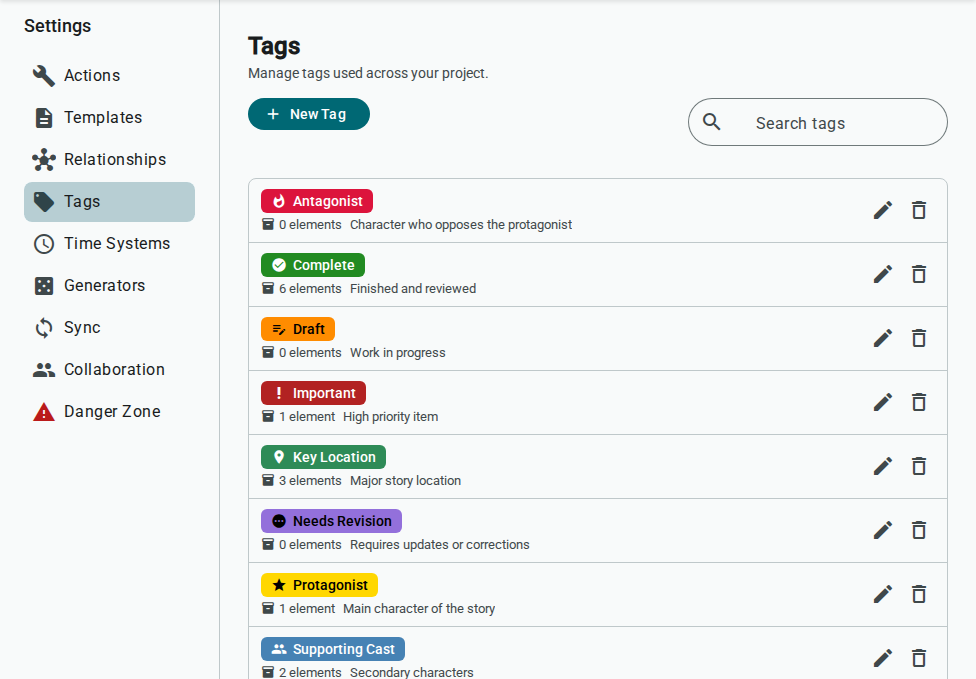Click the Sync arrows icon

(x=44, y=327)
